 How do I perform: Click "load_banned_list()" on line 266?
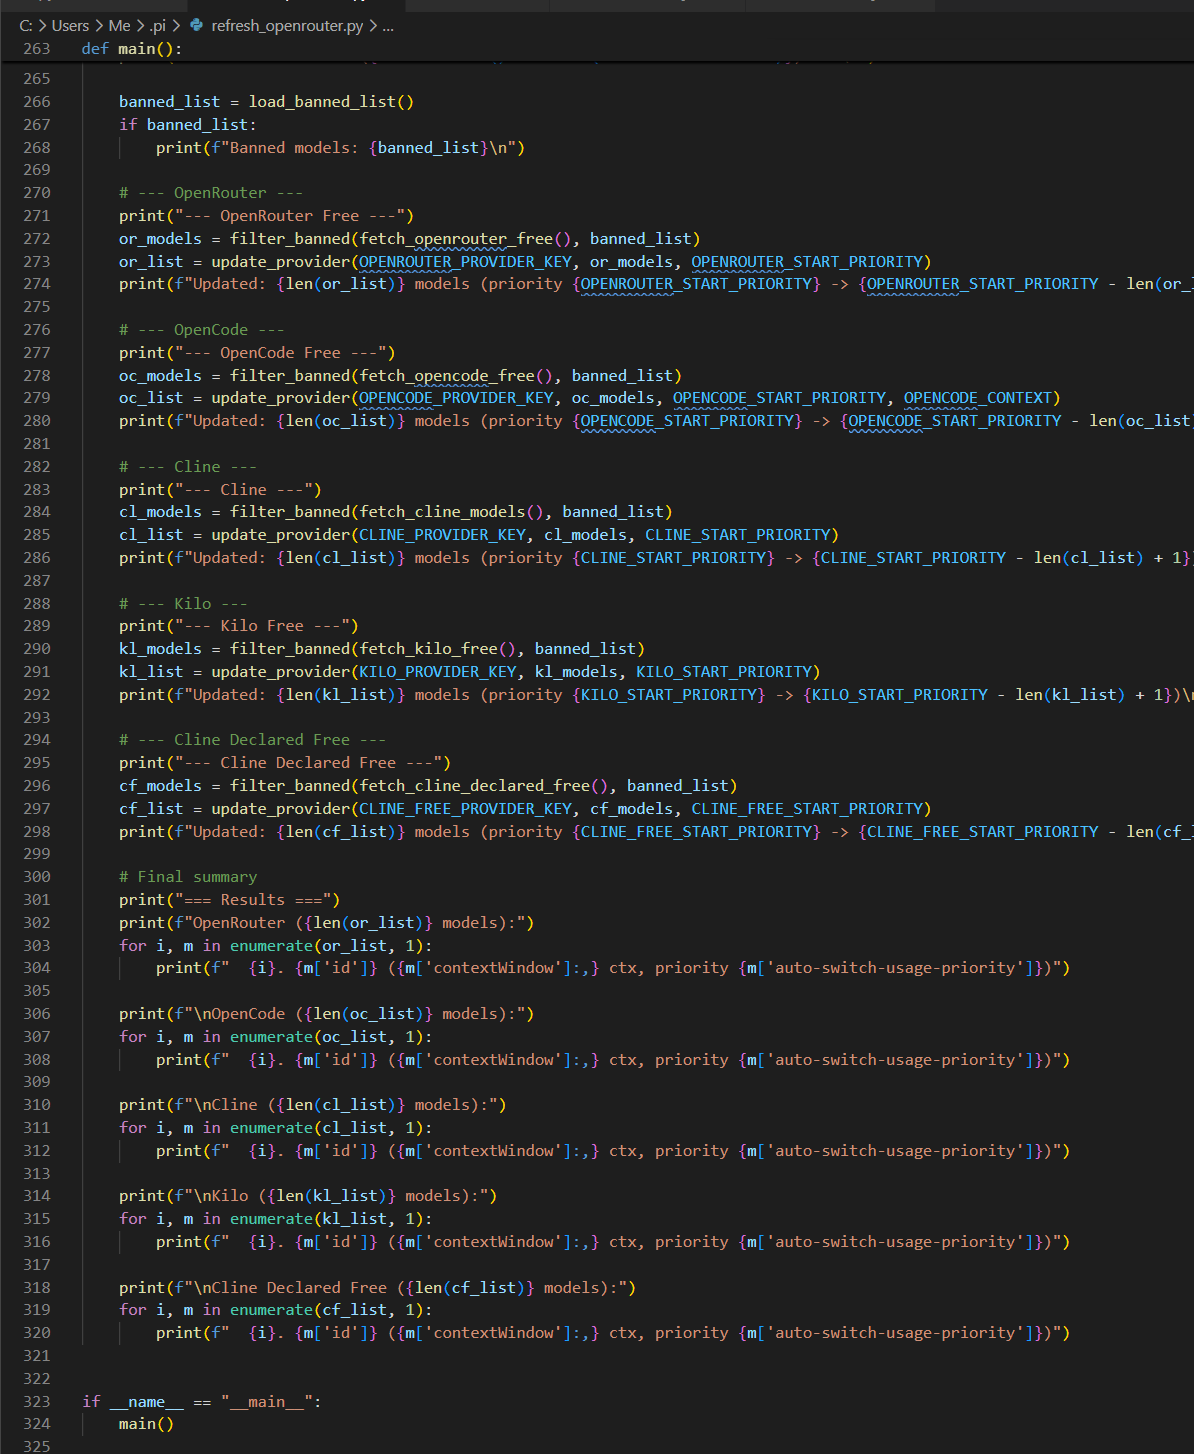click(x=331, y=102)
